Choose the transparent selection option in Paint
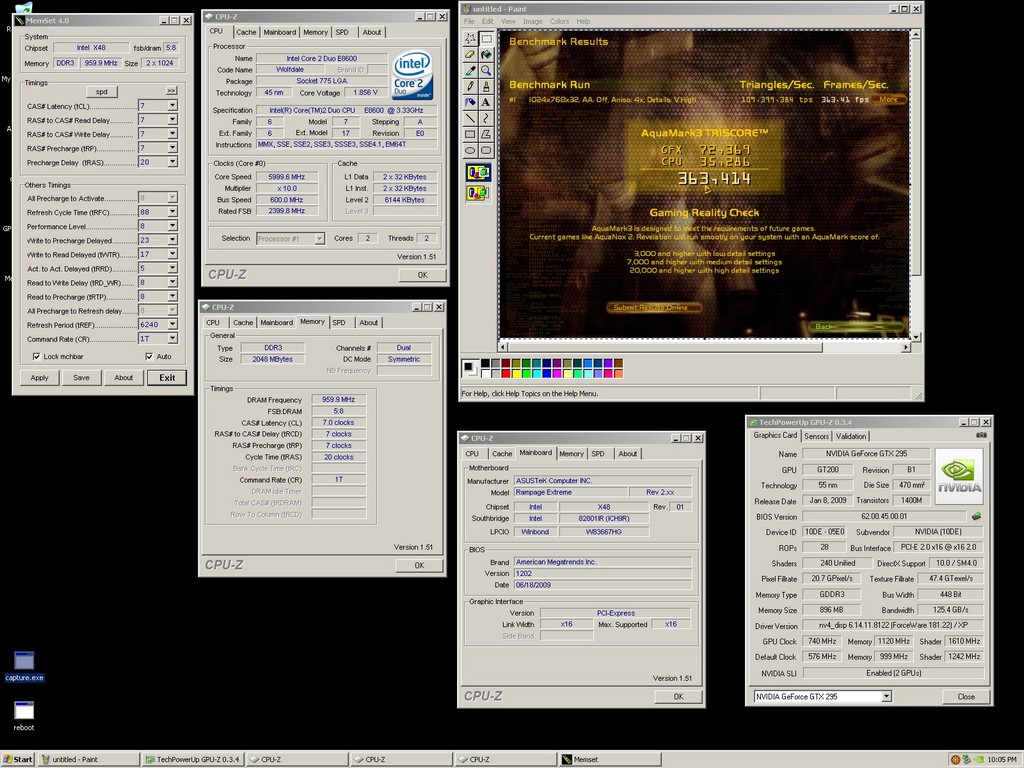This screenshot has width=1024, height=768. click(478, 193)
